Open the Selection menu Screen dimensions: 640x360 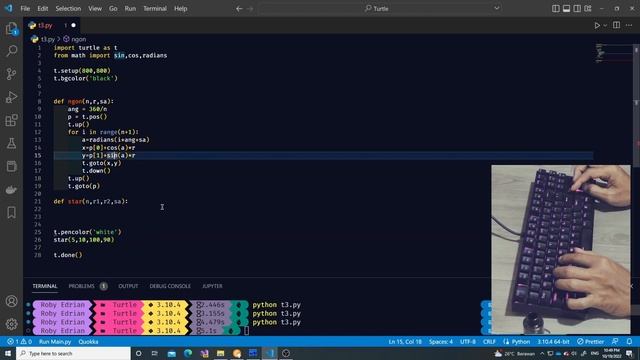click(x=68, y=9)
